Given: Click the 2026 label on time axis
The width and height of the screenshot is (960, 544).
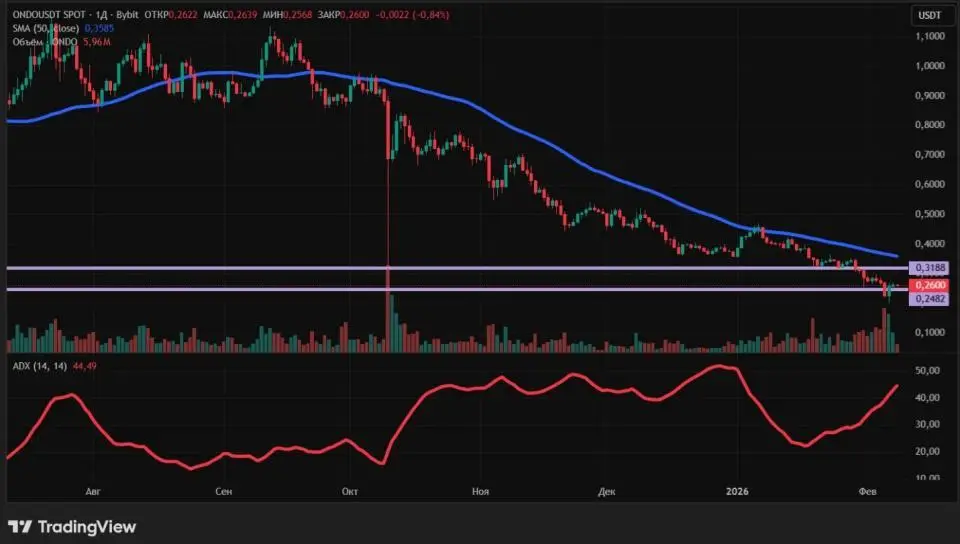Looking at the screenshot, I should pyautogui.click(x=736, y=492).
